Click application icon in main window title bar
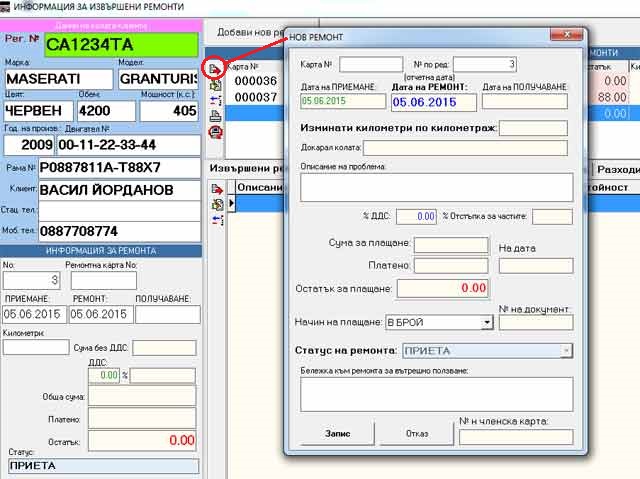This screenshot has width=640, height=479. [x=5, y=7]
